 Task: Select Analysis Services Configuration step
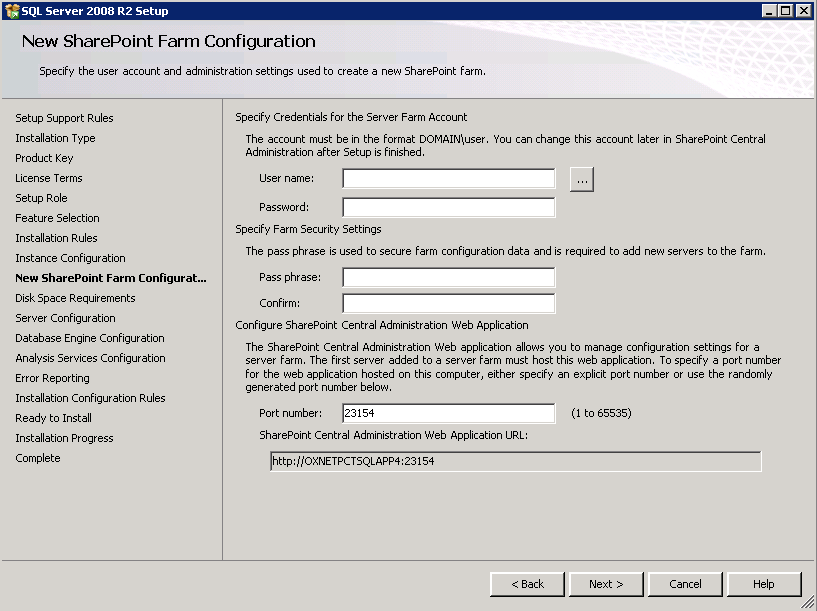(90, 358)
